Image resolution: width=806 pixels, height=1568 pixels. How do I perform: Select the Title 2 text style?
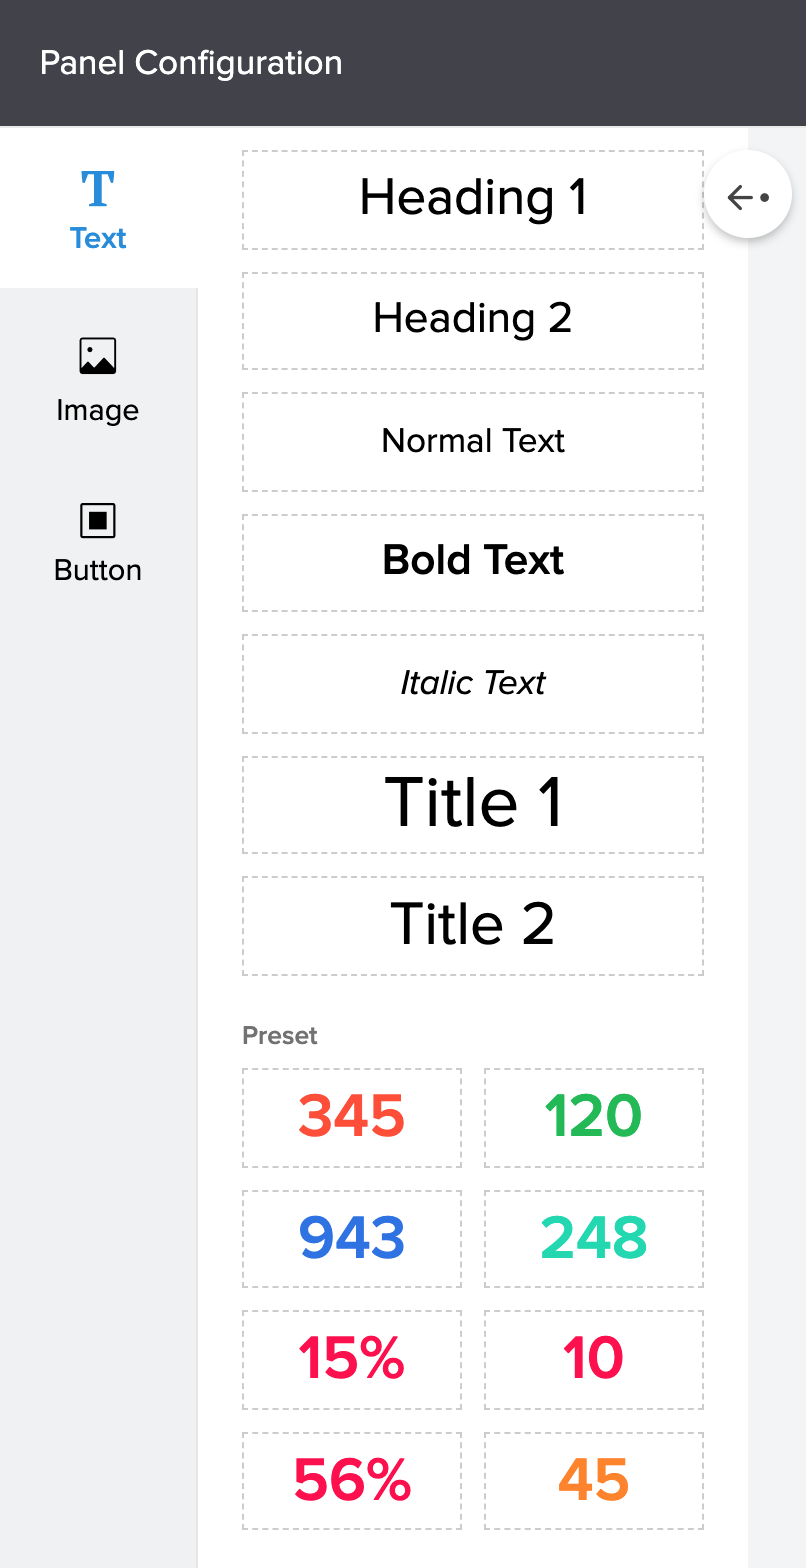point(473,925)
